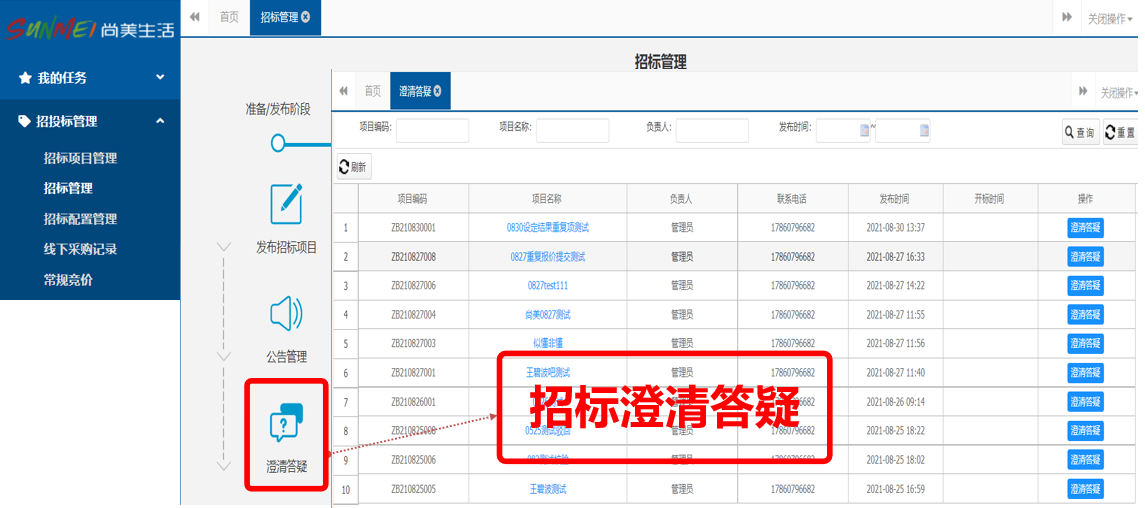Viewport: 1145px width, 508px height.
Task: Open 常规竞价 from the sidebar menu
Action: point(68,280)
